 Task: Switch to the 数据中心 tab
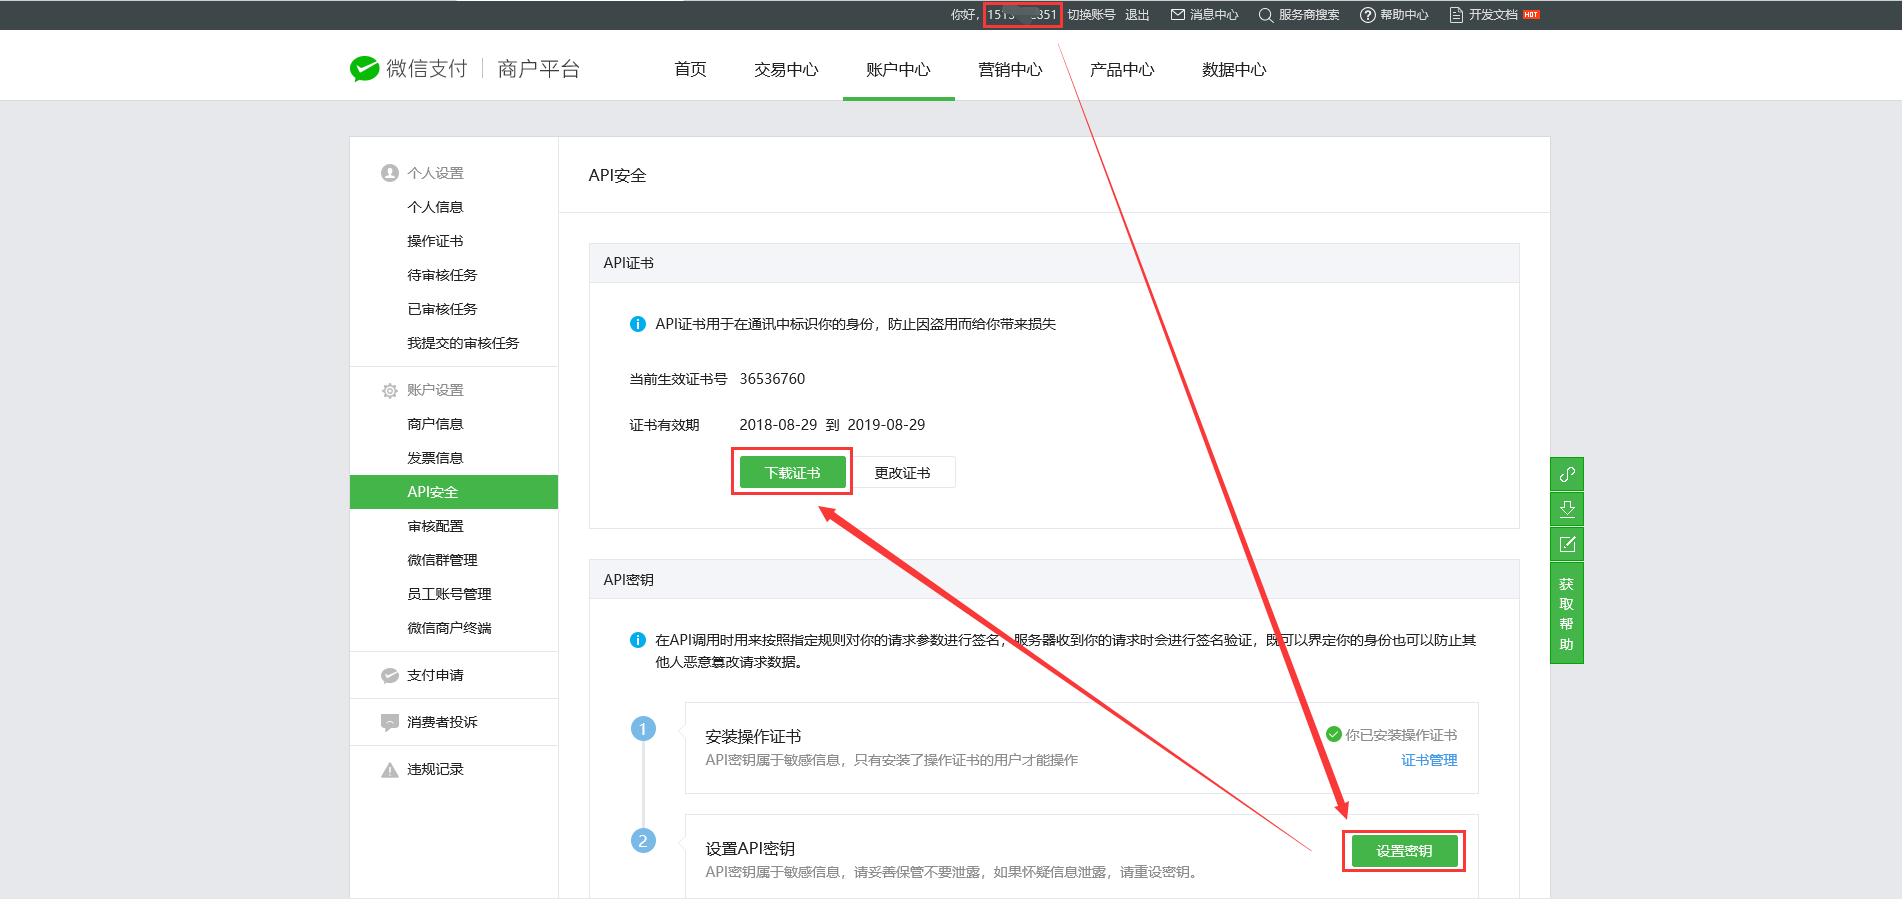(x=1234, y=69)
